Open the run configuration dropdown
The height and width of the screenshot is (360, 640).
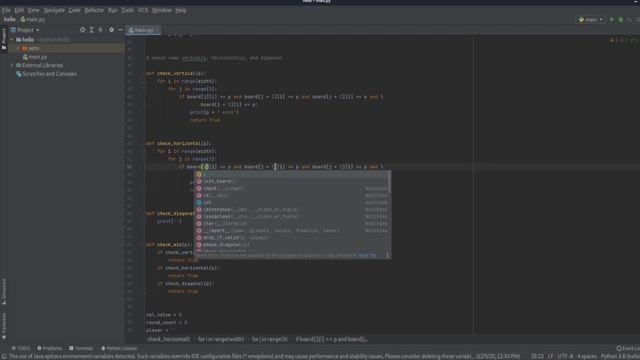(591, 20)
